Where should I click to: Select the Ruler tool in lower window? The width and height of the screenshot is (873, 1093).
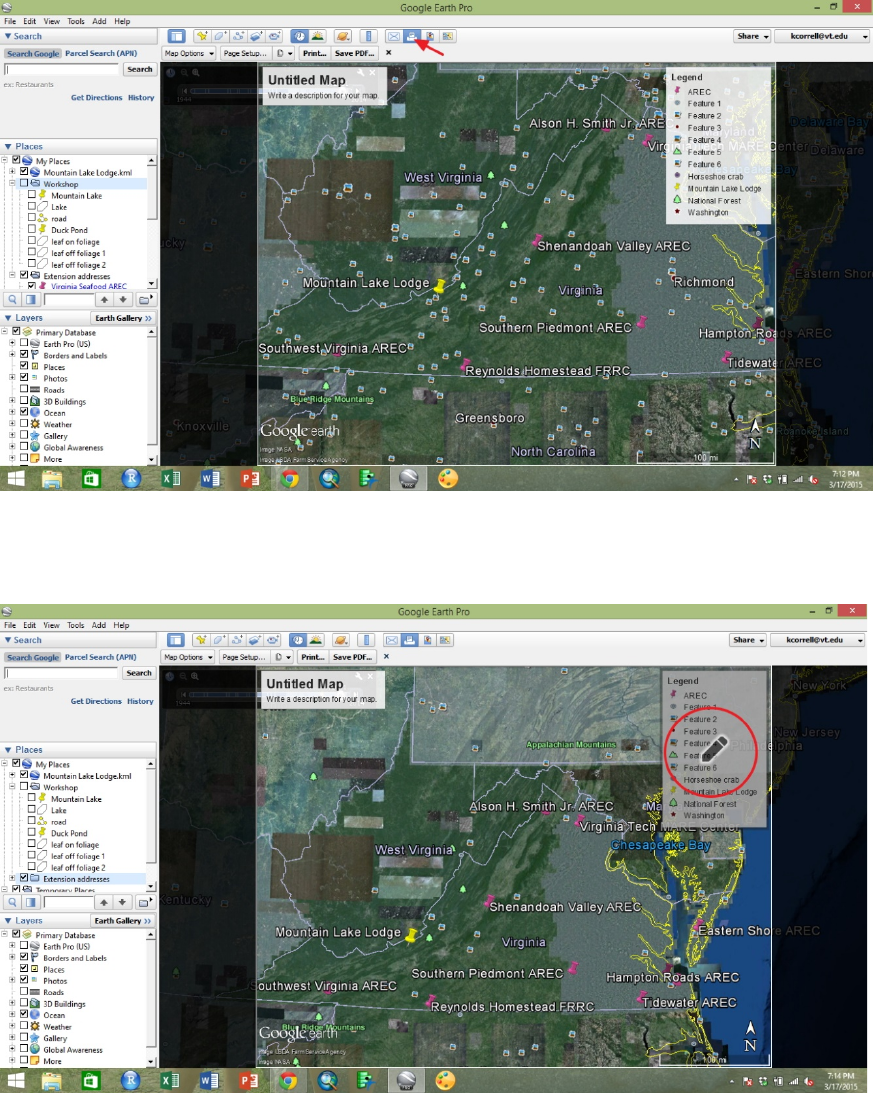(367, 640)
